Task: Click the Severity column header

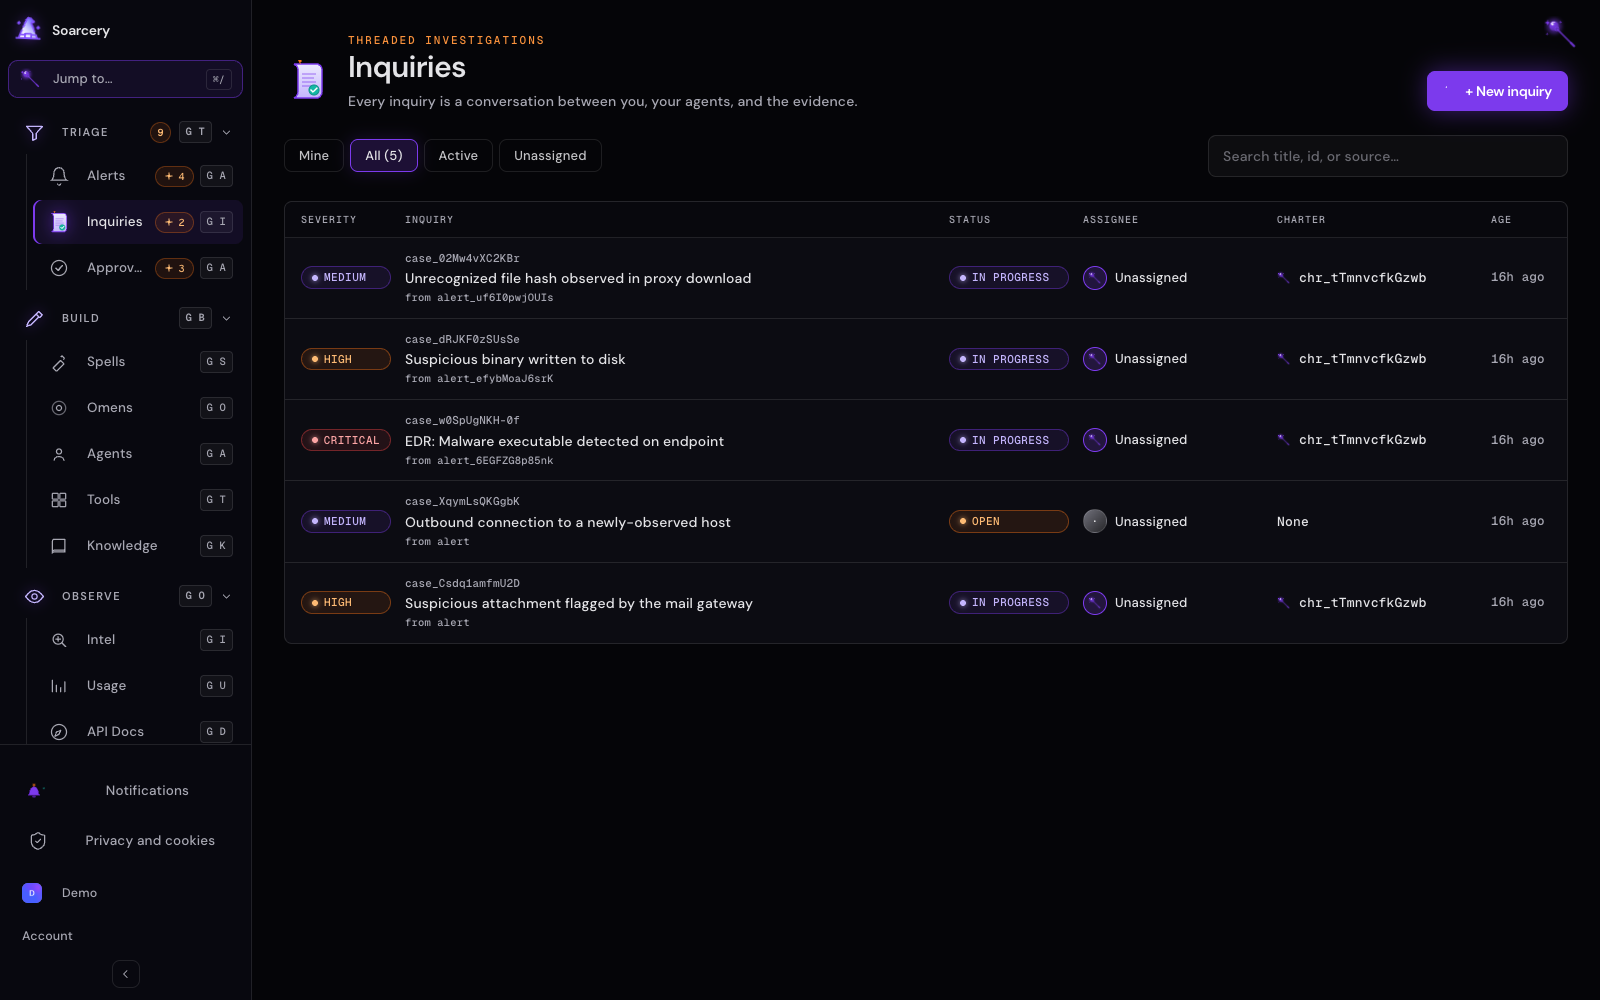Action: click(328, 220)
